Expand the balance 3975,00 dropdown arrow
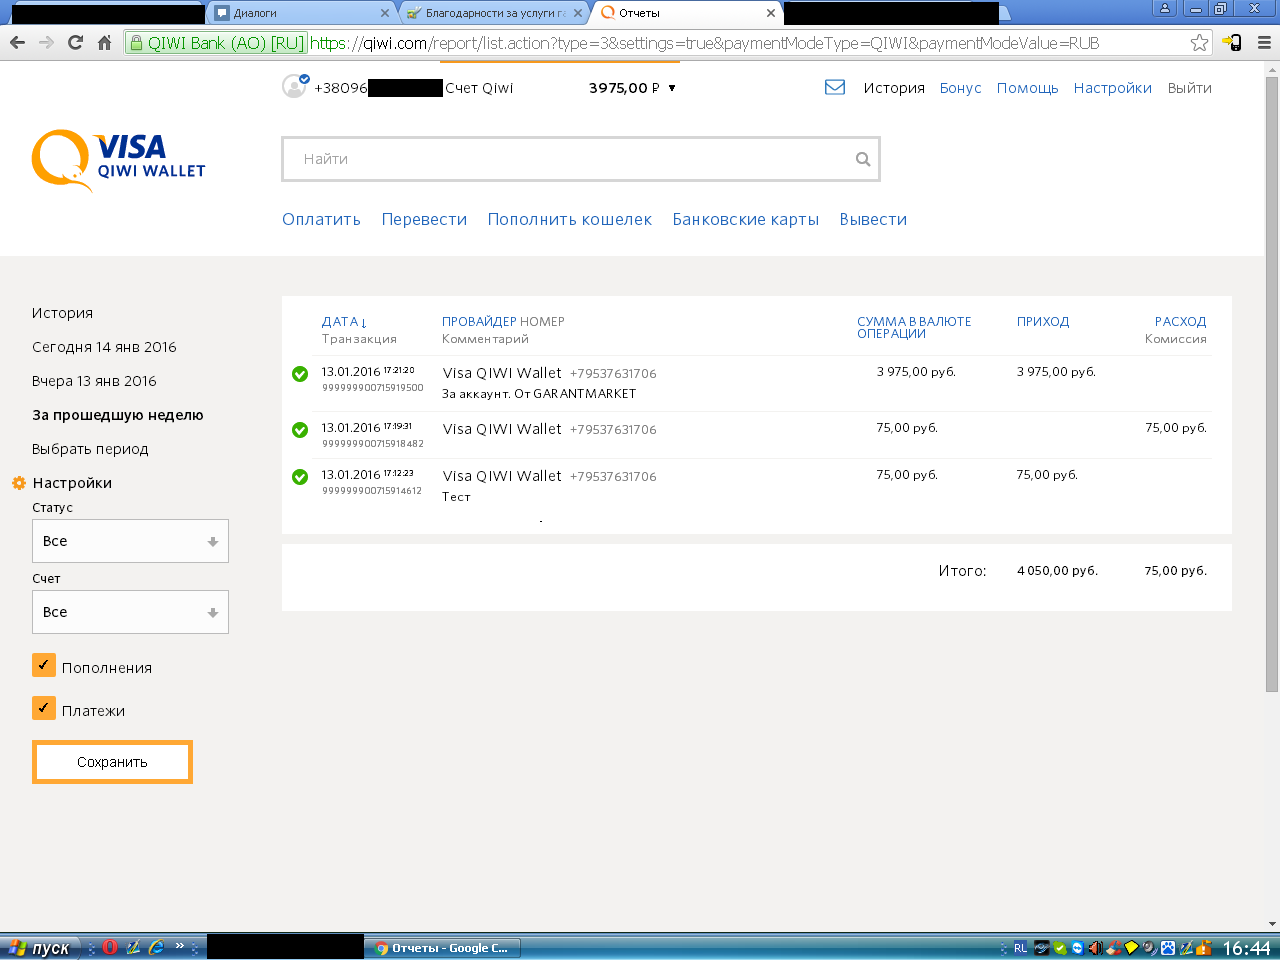 pos(672,88)
